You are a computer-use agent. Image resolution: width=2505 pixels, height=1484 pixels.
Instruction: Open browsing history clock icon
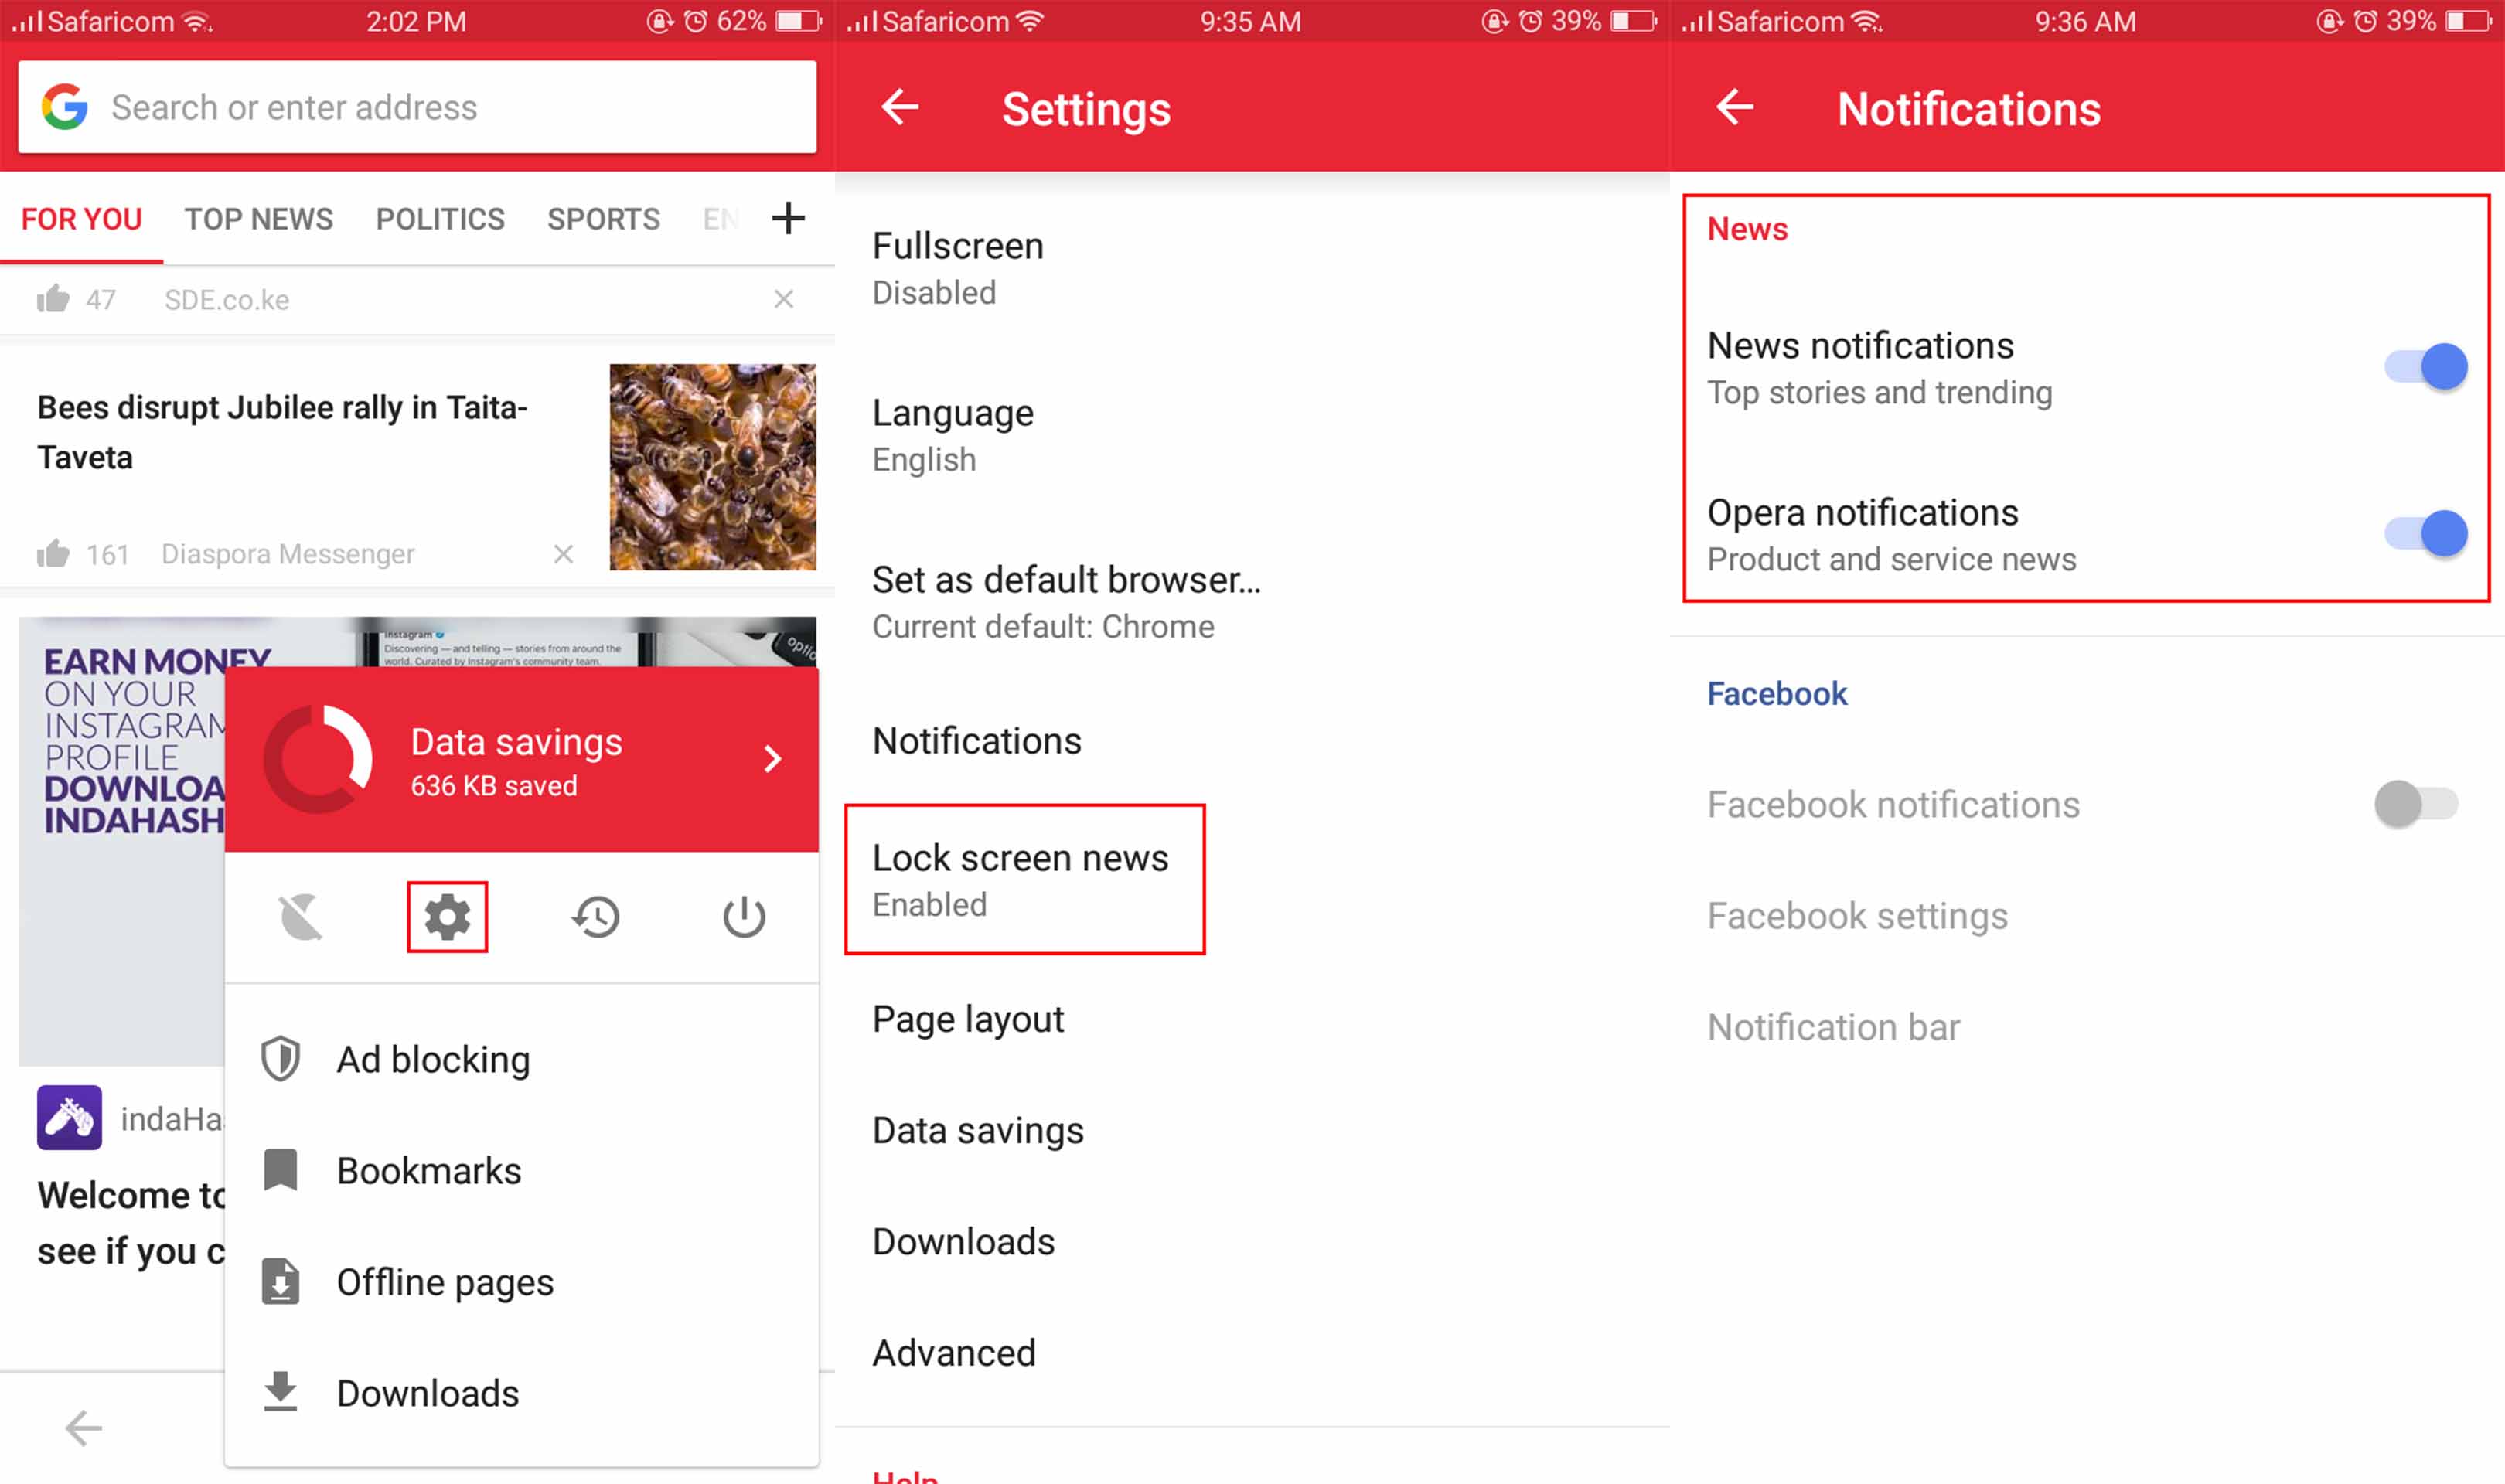click(596, 917)
